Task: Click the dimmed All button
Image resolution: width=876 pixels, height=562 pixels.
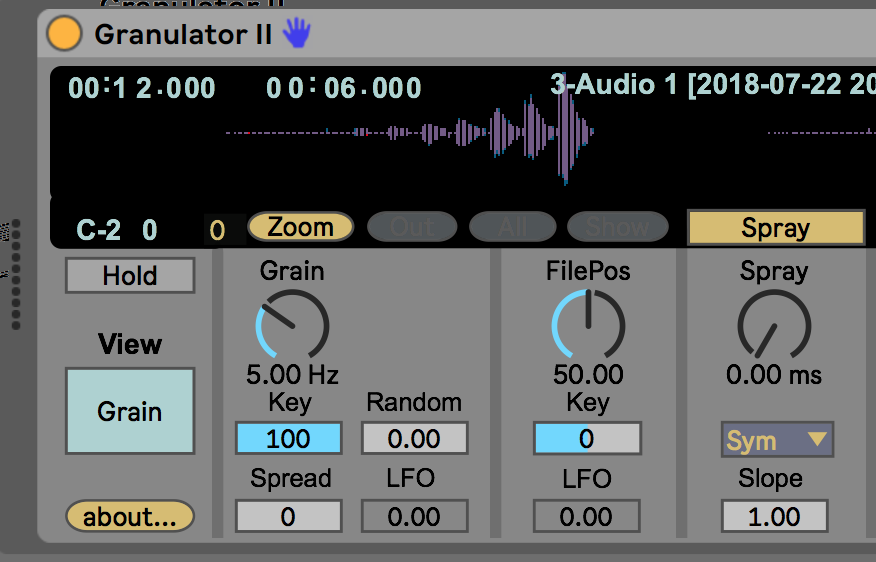Action: point(513,227)
